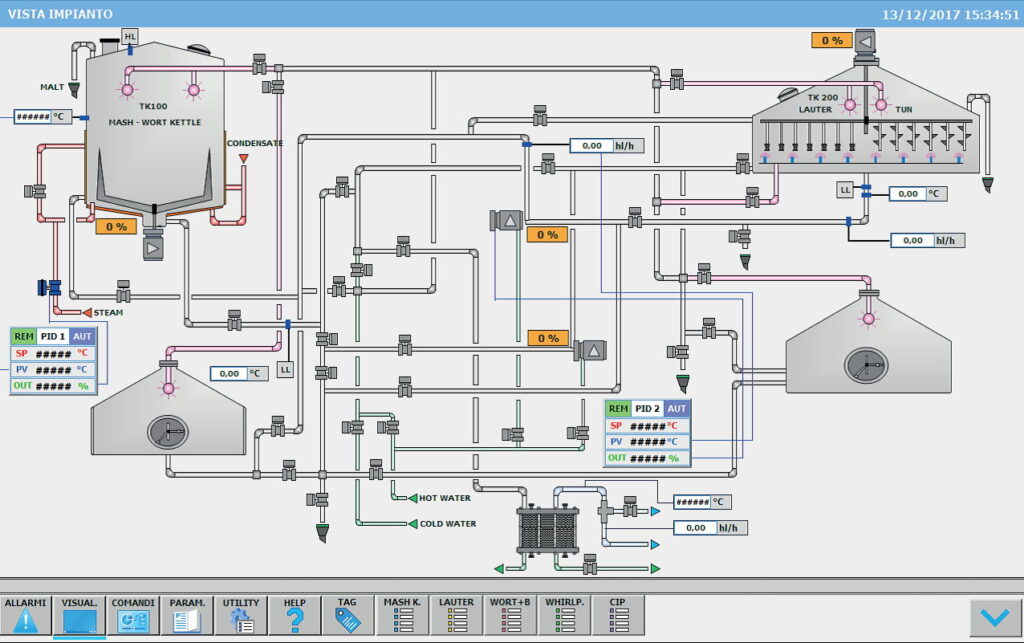Open the WORT+B list
Screen dimensions: 1024x643
click(510, 615)
